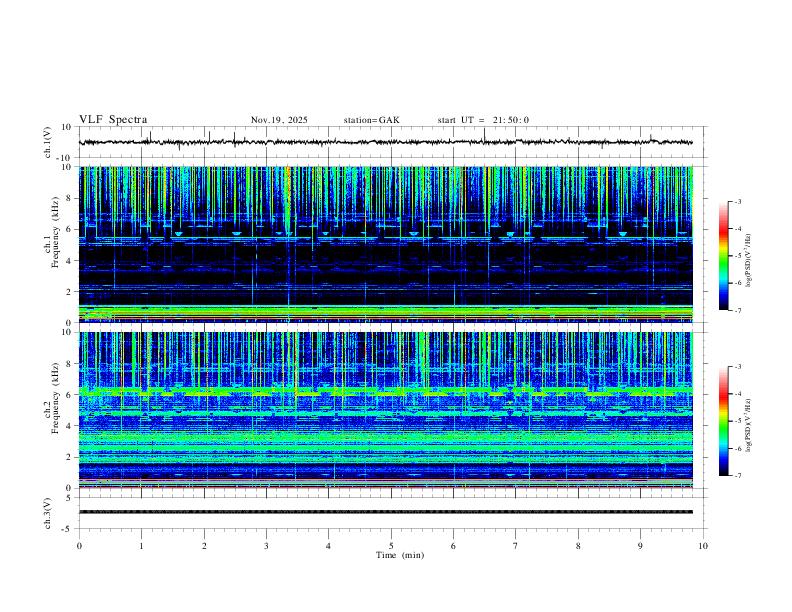Click the ch.2 "Frequency (kHz)" axis label
The image size is (792, 612).
(x=56, y=397)
